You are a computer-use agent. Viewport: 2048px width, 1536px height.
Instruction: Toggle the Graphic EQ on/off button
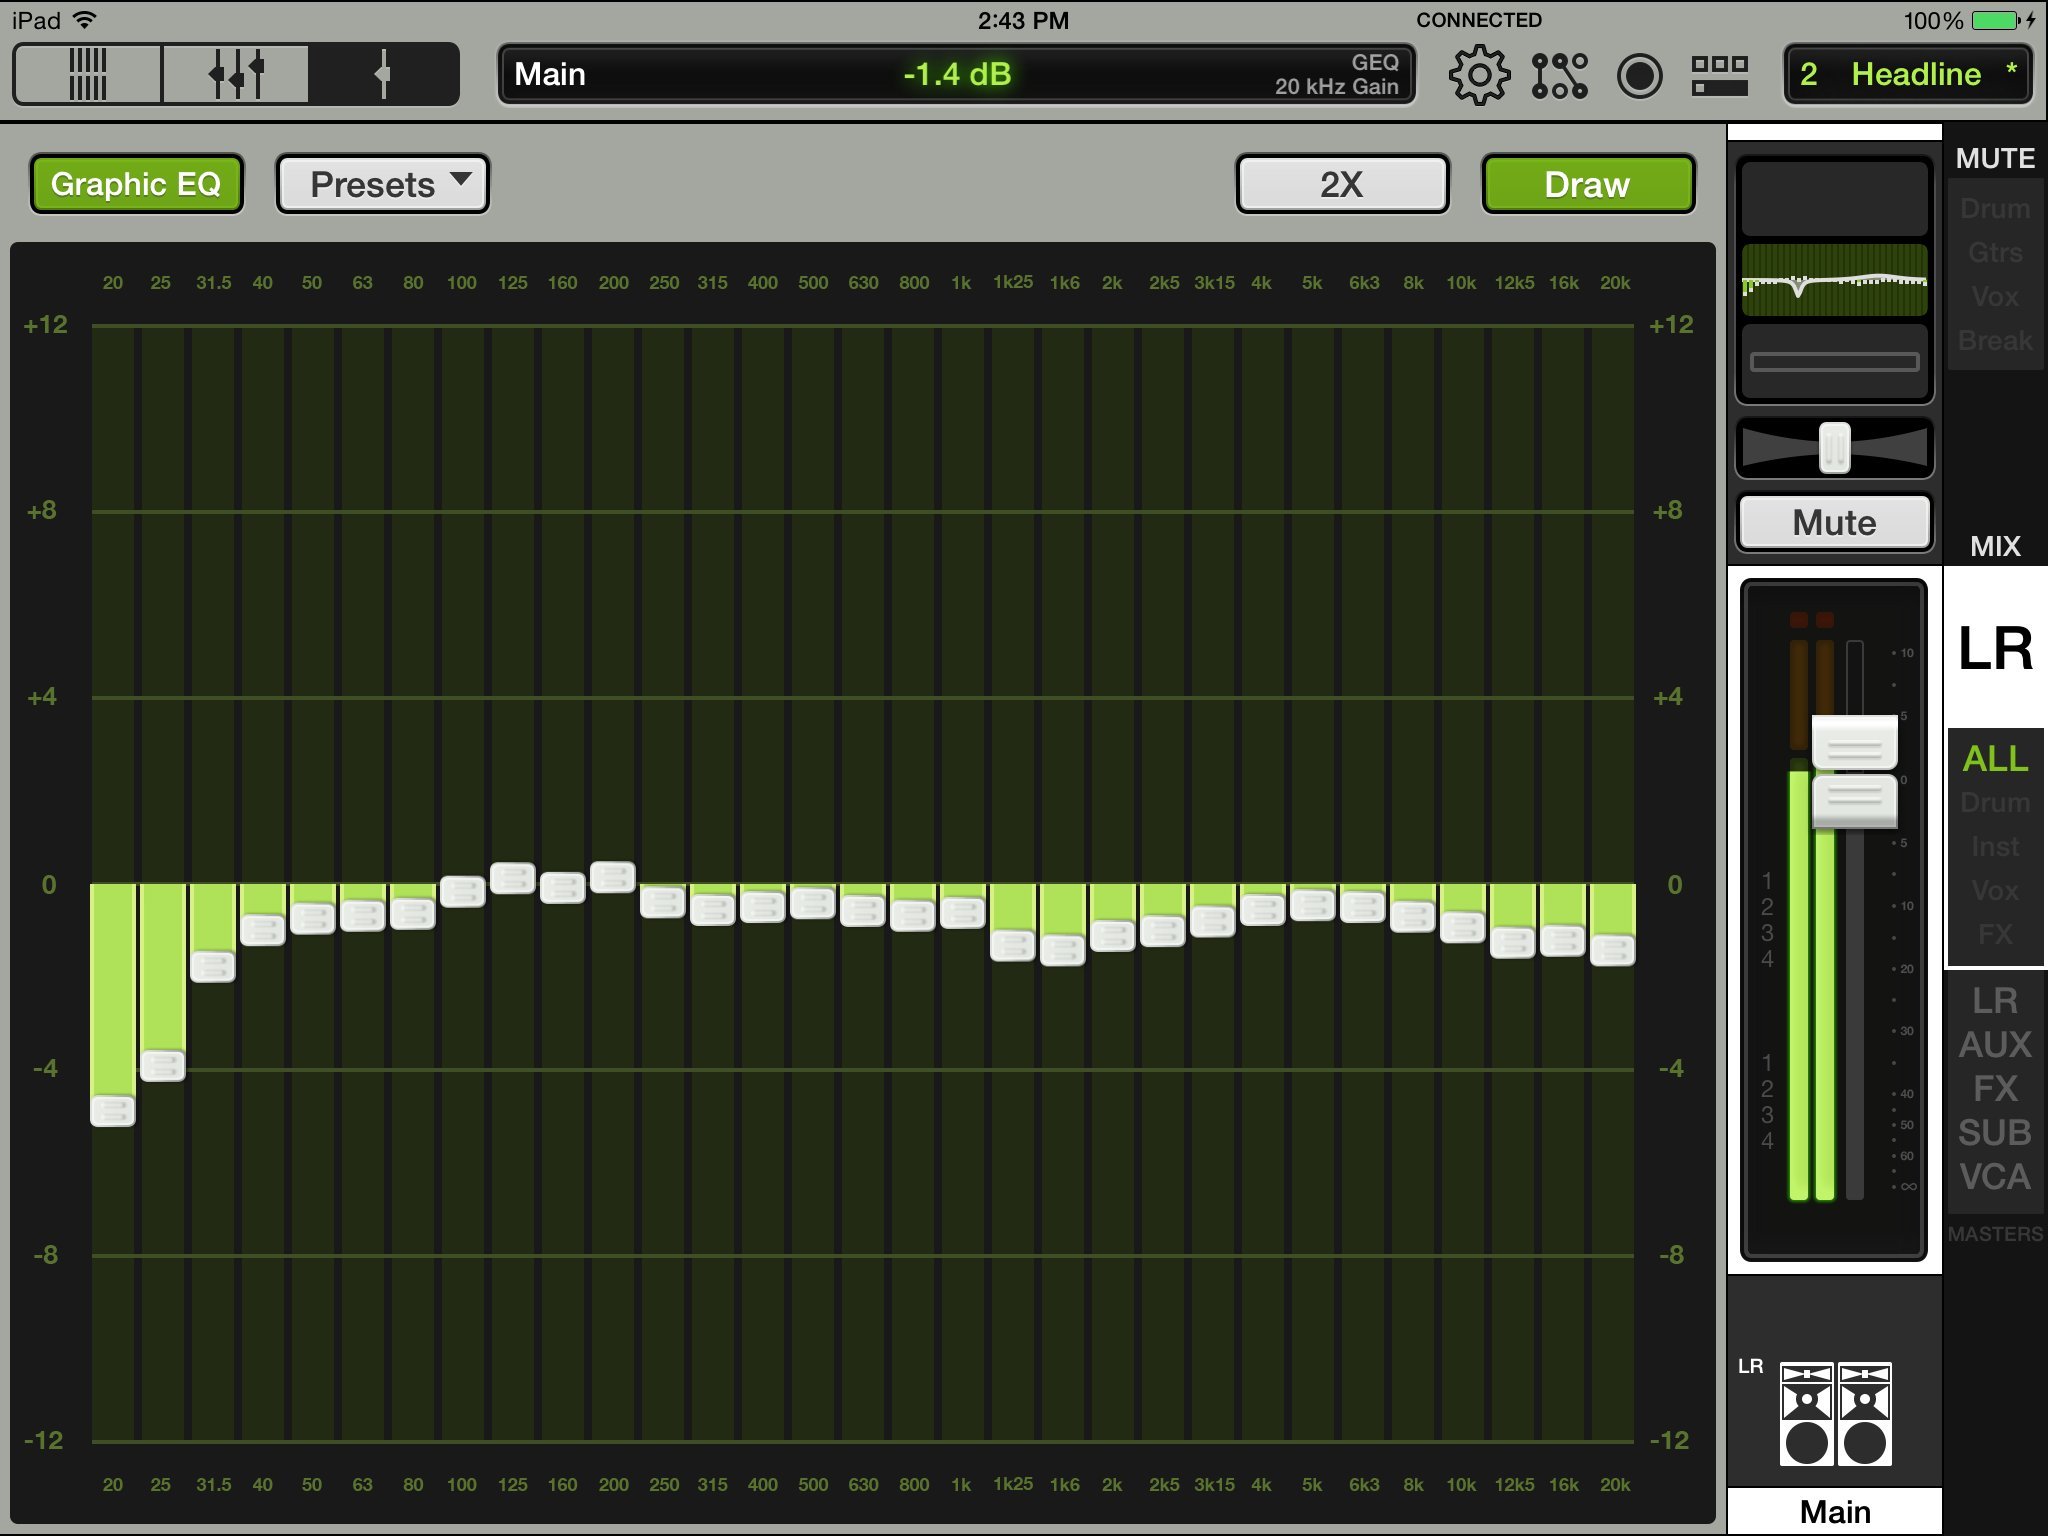136,184
